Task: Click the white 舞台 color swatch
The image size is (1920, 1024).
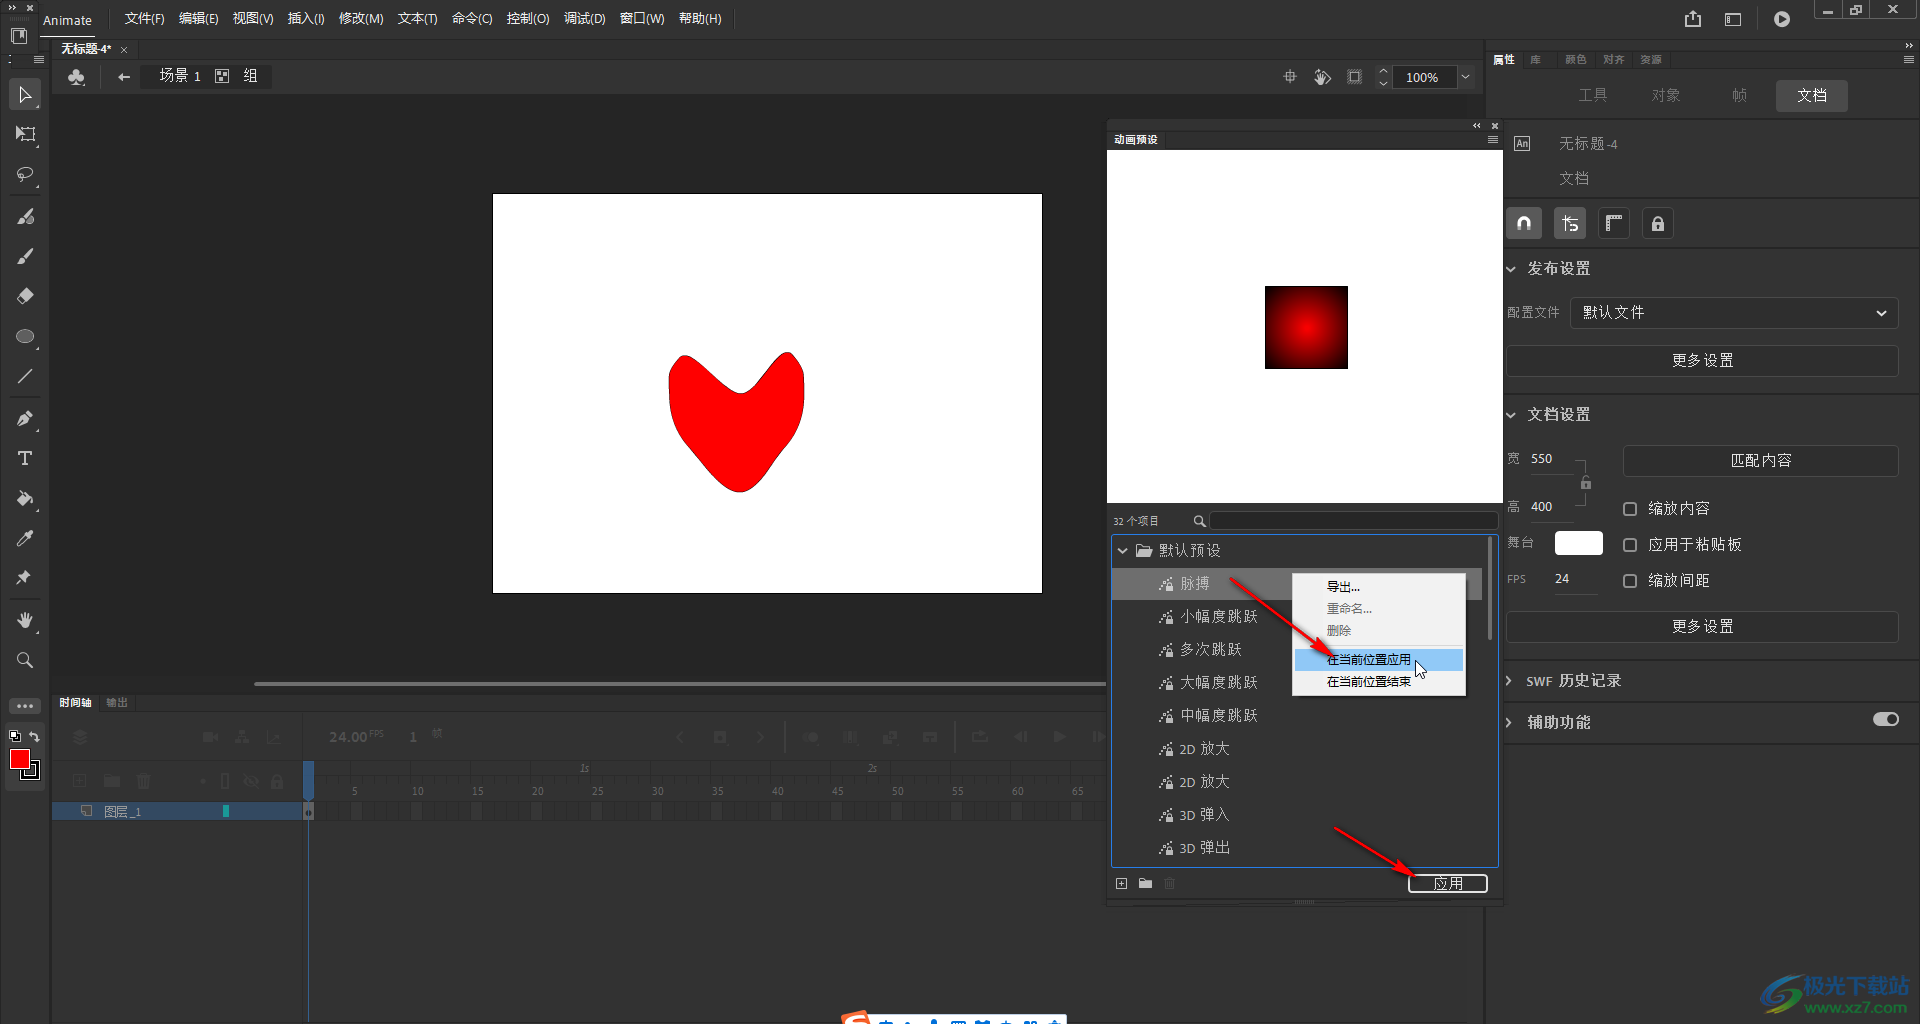Action: coord(1578,544)
